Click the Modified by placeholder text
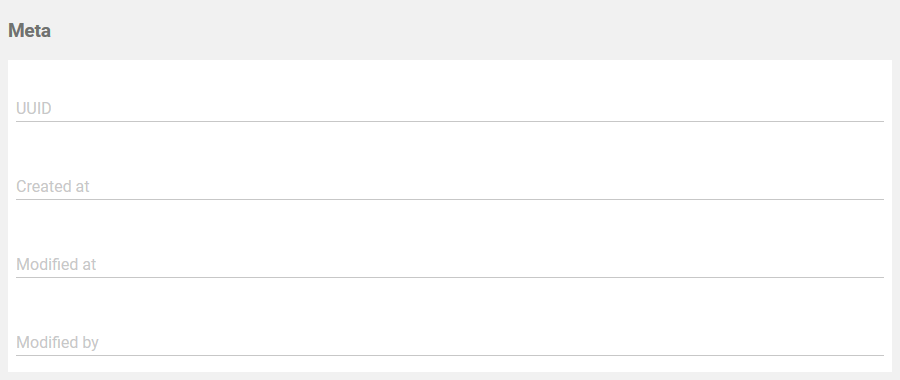The image size is (900, 380). (x=57, y=343)
